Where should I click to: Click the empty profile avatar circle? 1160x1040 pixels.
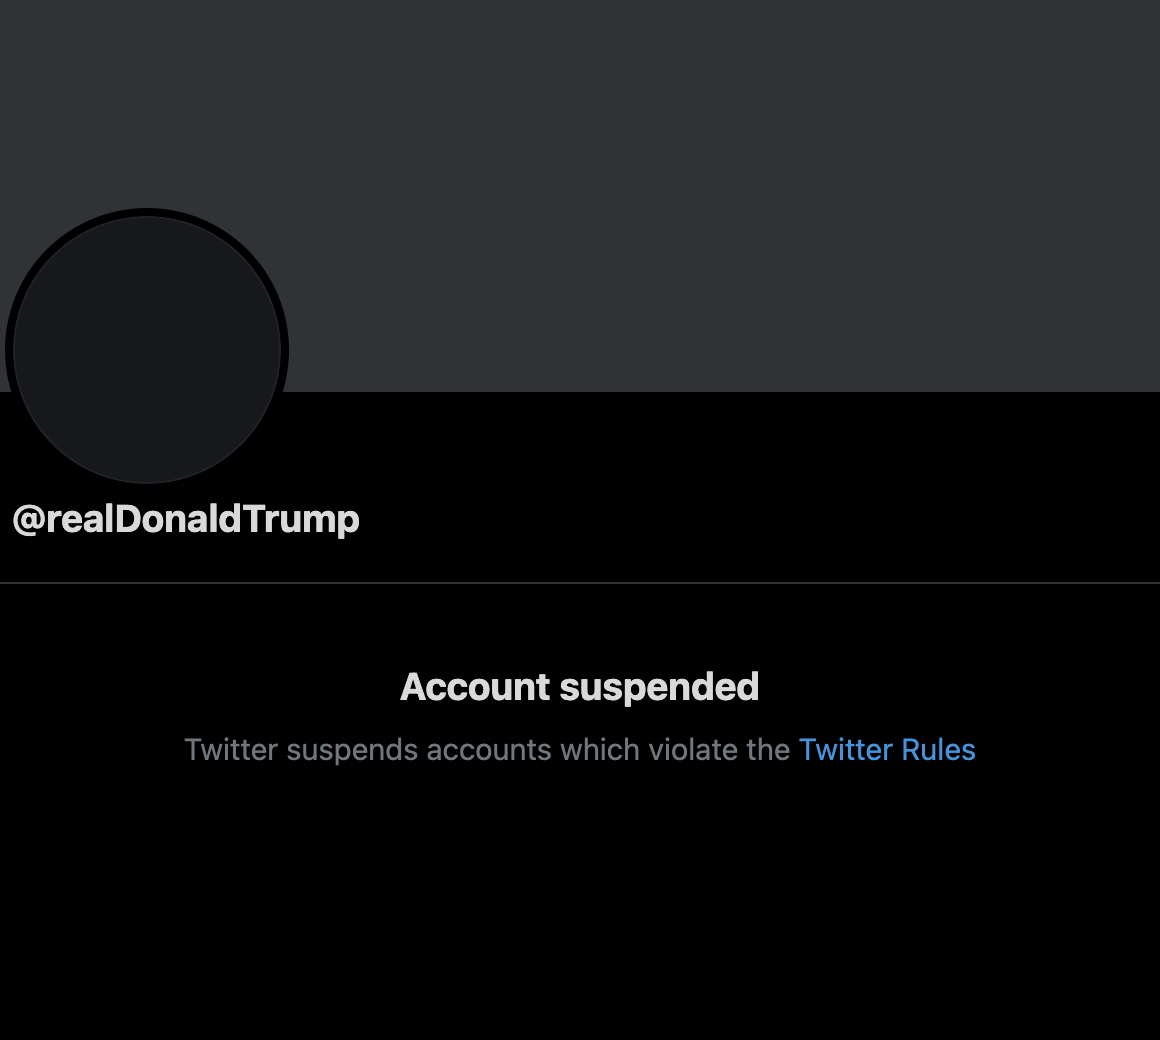pos(147,350)
